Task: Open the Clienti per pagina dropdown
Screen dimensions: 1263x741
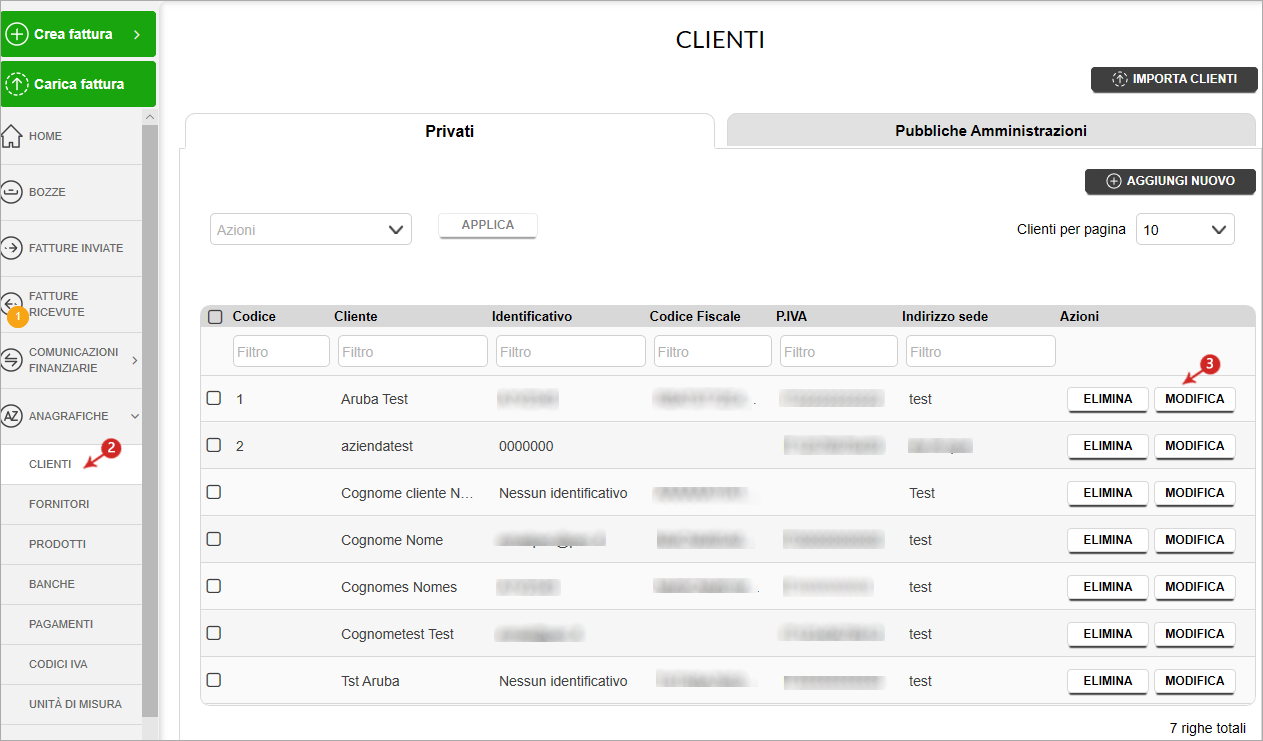Action: tap(1185, 229)
